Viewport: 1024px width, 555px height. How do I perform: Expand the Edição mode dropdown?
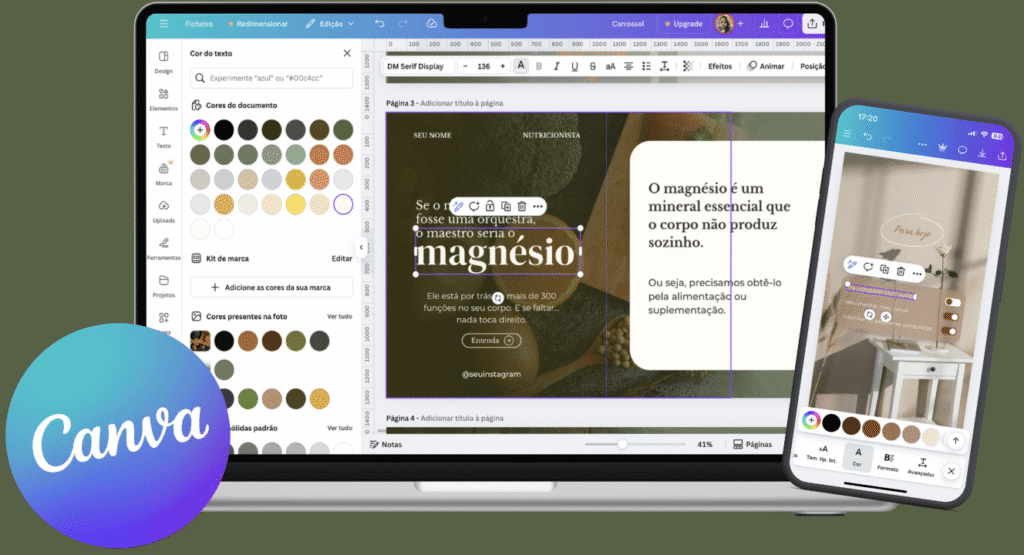(330, 24)
